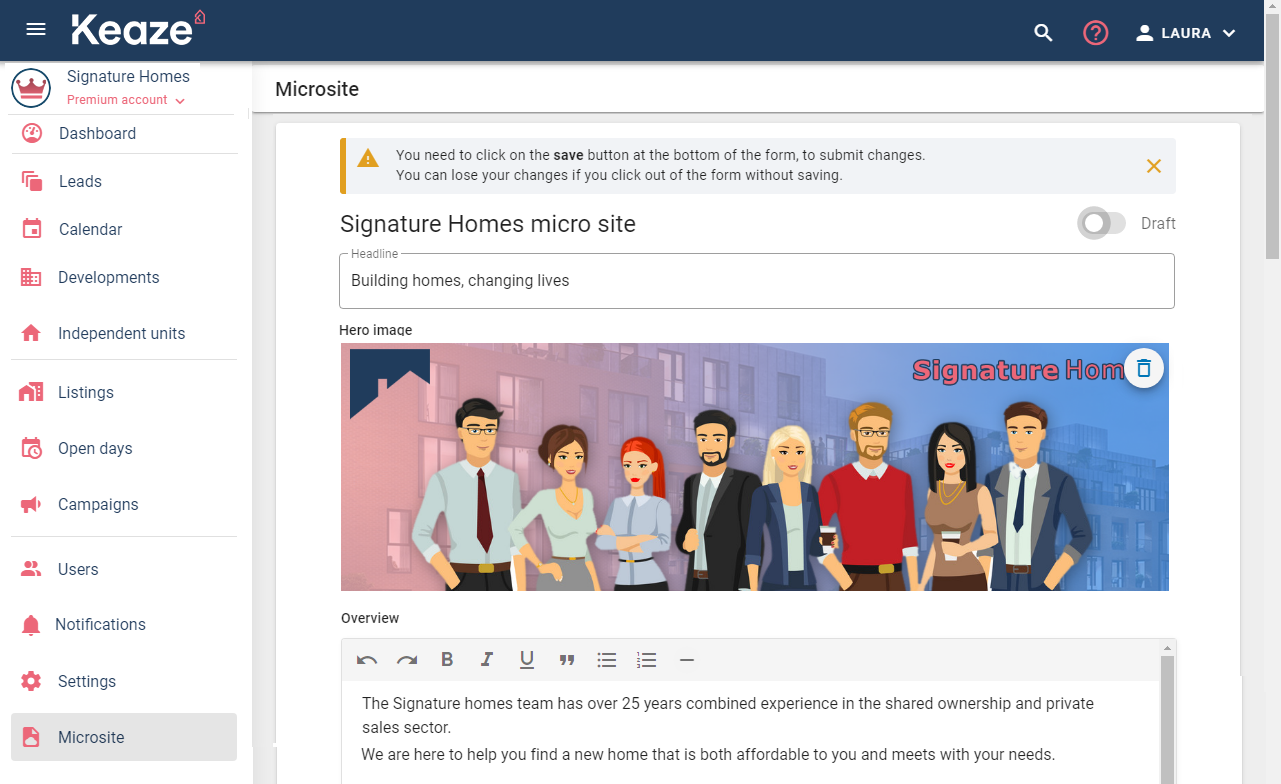This screenshot has width=1281, height=784.
Task: Open the hamburger navigation menu
Action: (x=36, y=30)
